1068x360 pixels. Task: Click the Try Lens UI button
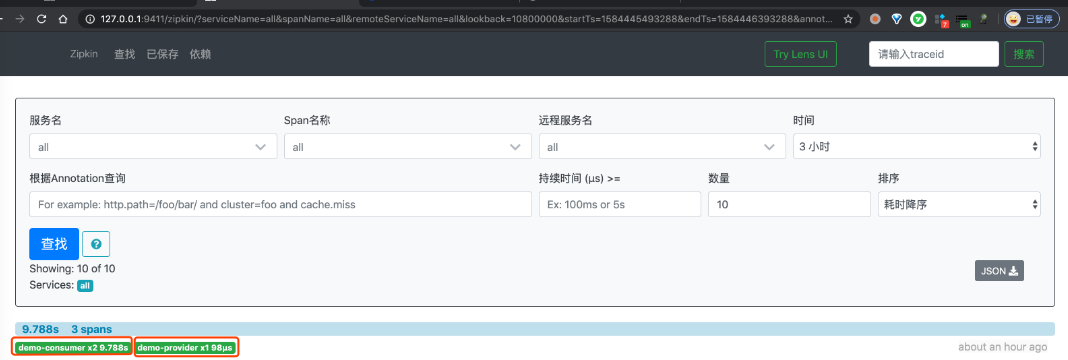click(x=801, y=54)
